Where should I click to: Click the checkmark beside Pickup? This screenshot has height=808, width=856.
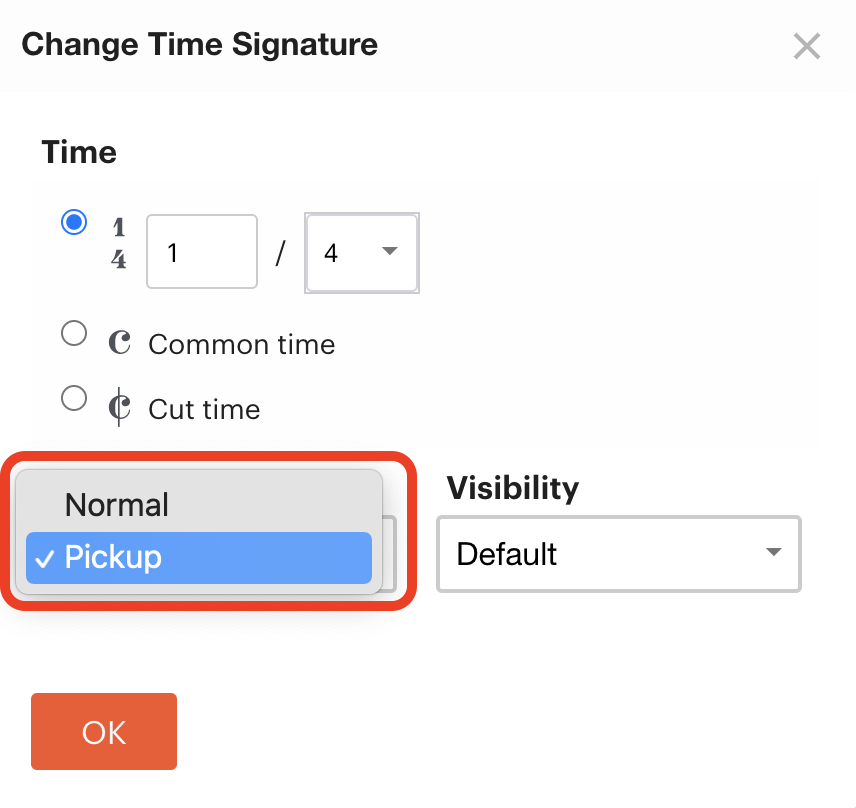point(44,559)
